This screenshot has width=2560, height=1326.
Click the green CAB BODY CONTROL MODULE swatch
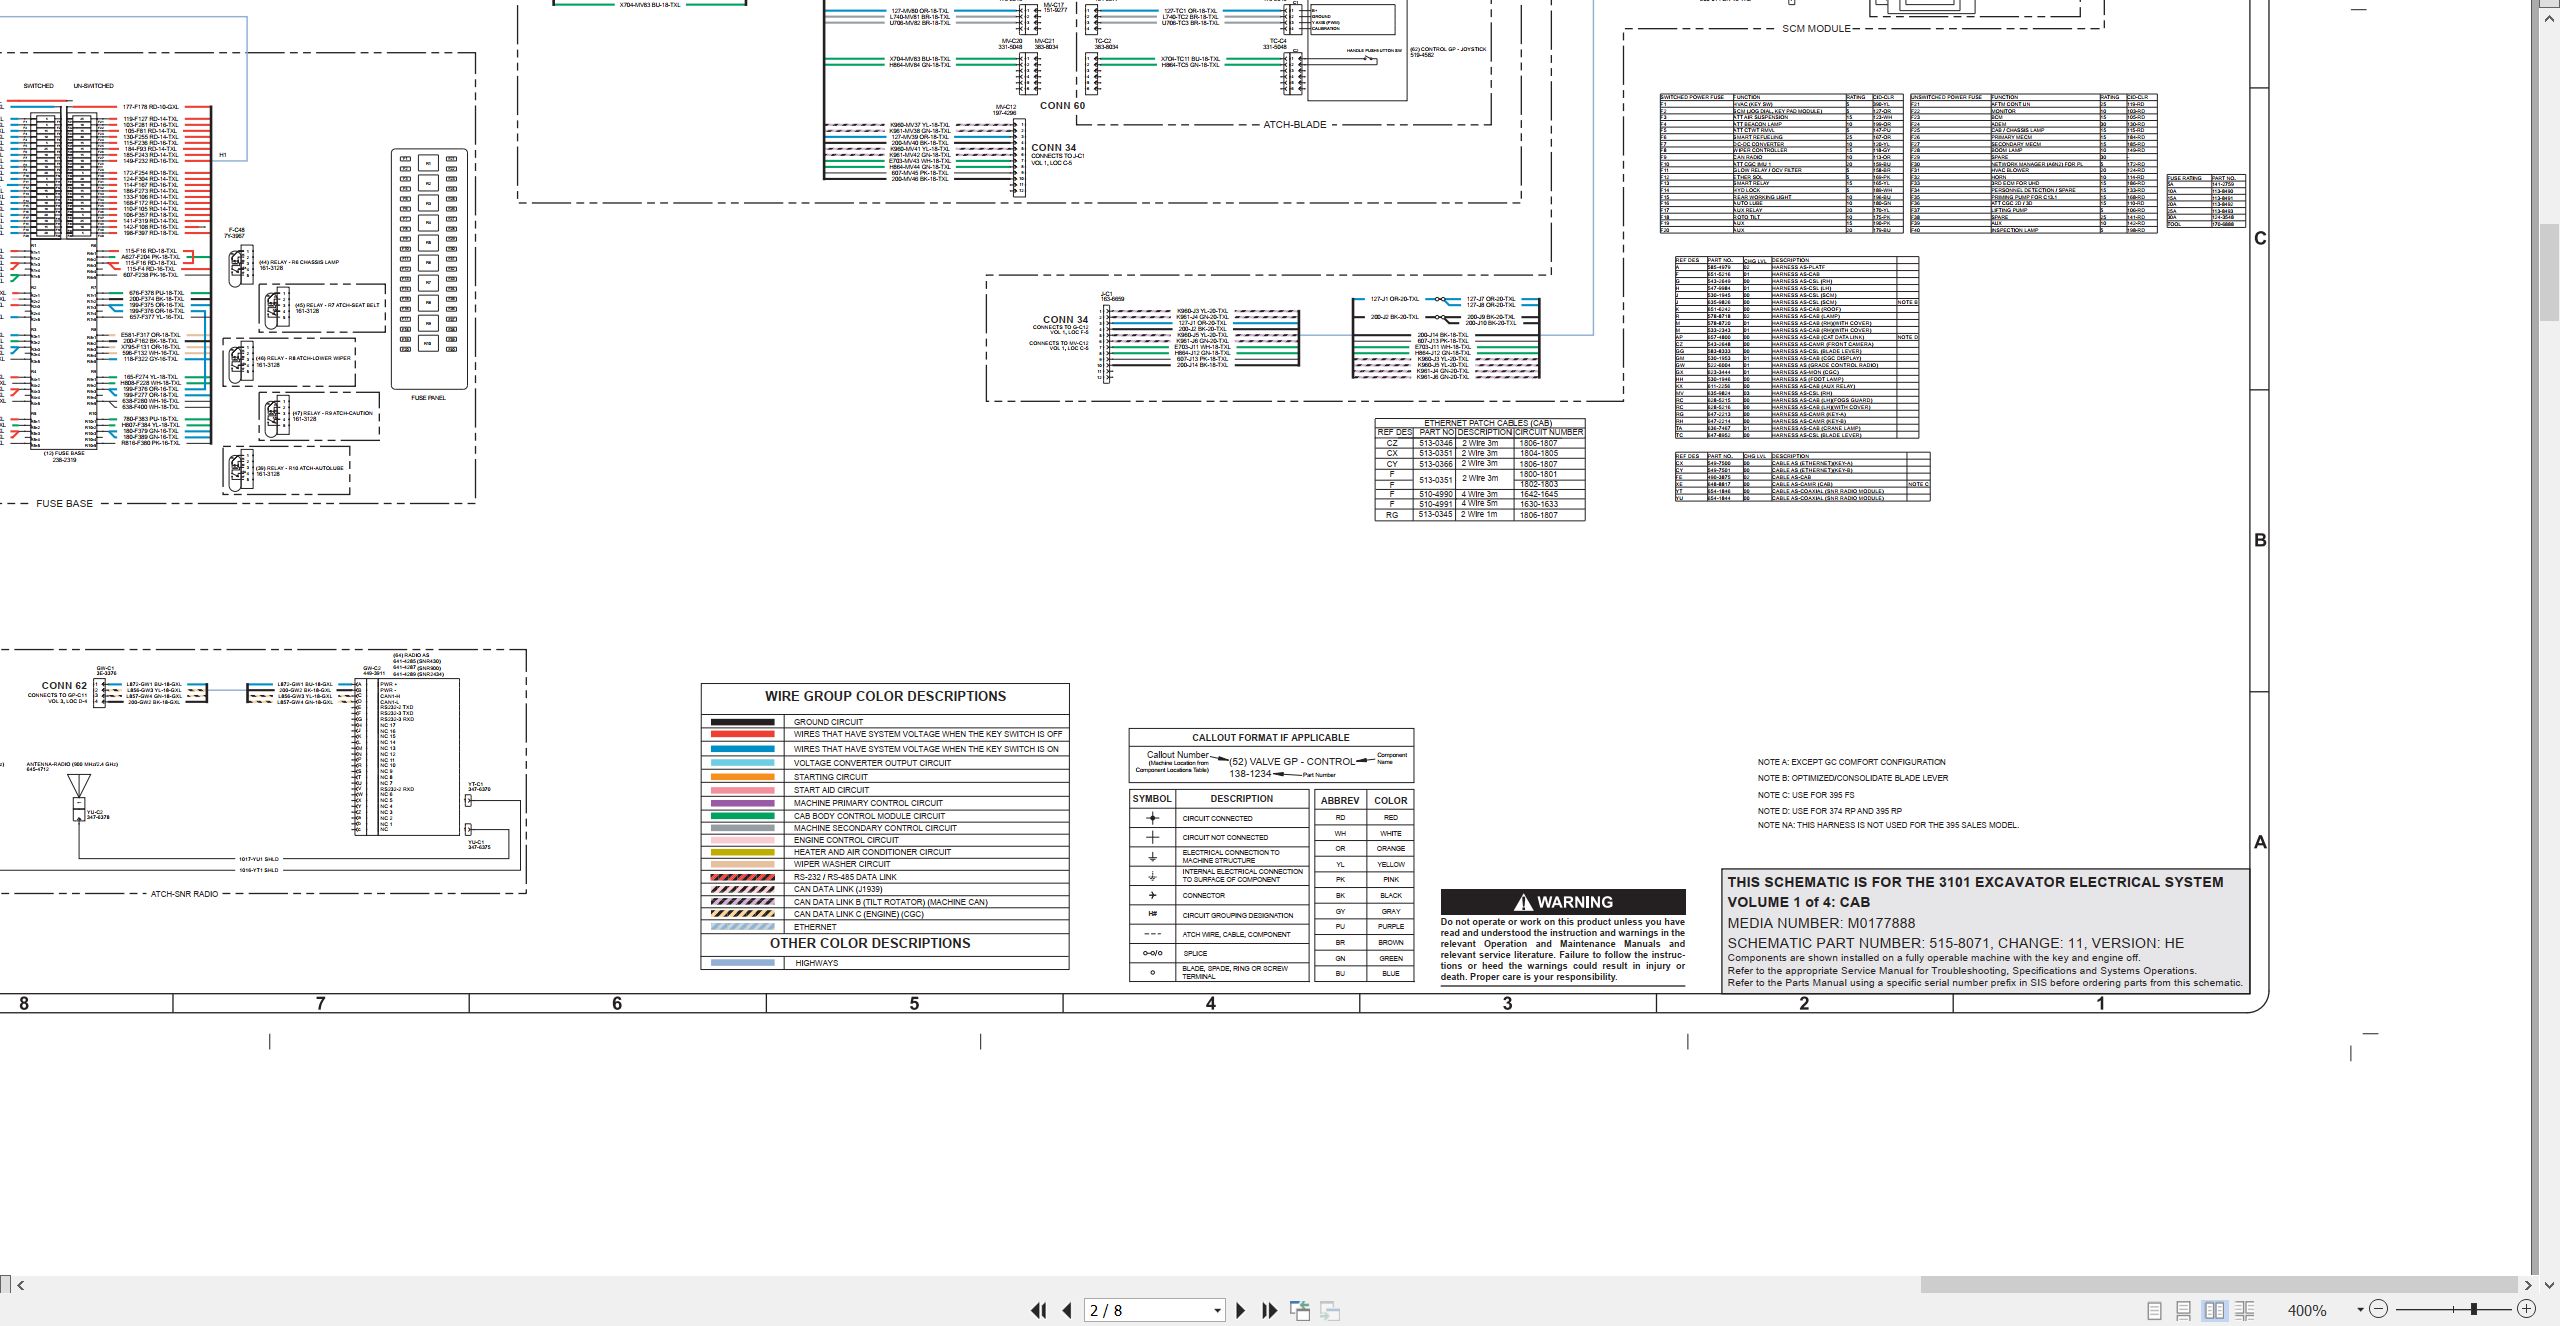coord(742,816)
